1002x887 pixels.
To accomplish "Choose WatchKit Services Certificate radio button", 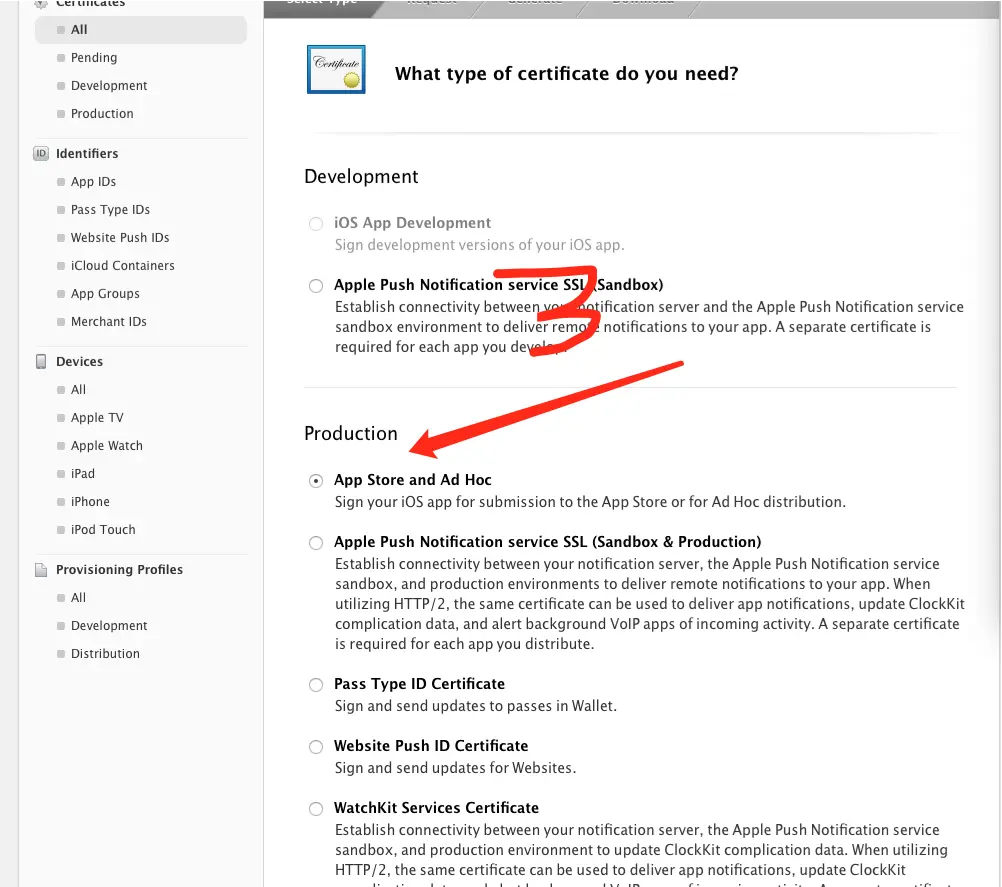I will [x=316, y=809].
